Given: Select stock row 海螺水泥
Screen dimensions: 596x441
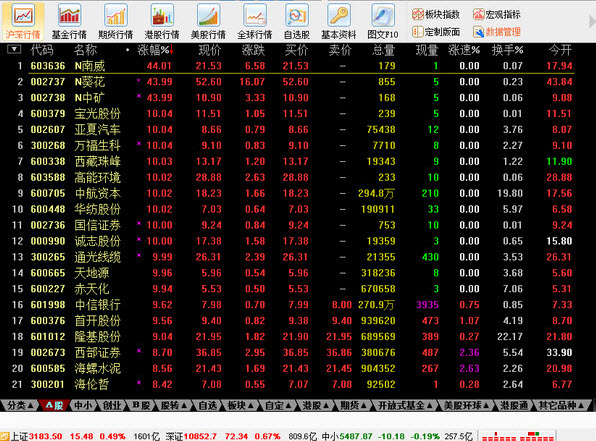Looking at the screenshot, I should [x=291, y=369].
